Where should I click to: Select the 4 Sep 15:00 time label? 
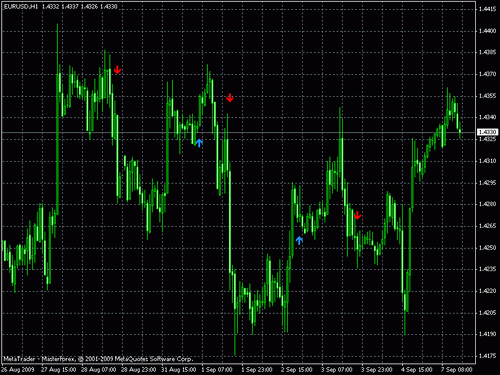click(417, 369)
